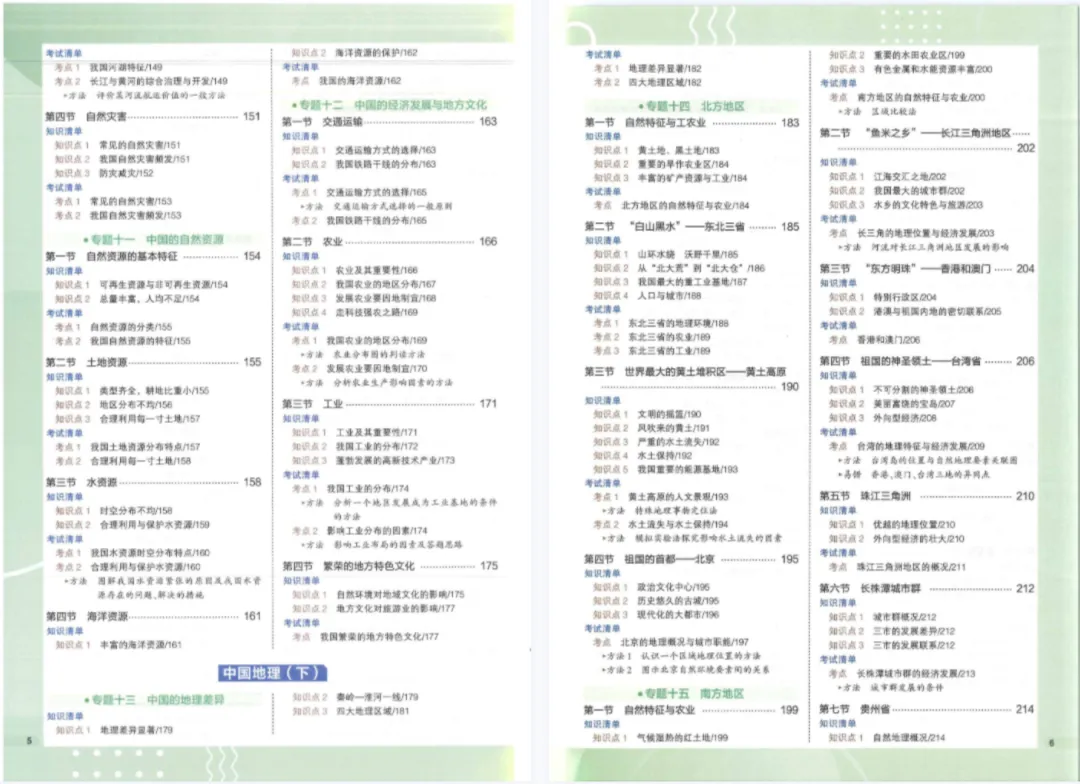Click entry 地方文化对旅游业的影响/177
This screenshot has width=1080, height=784.
(396, 608)
